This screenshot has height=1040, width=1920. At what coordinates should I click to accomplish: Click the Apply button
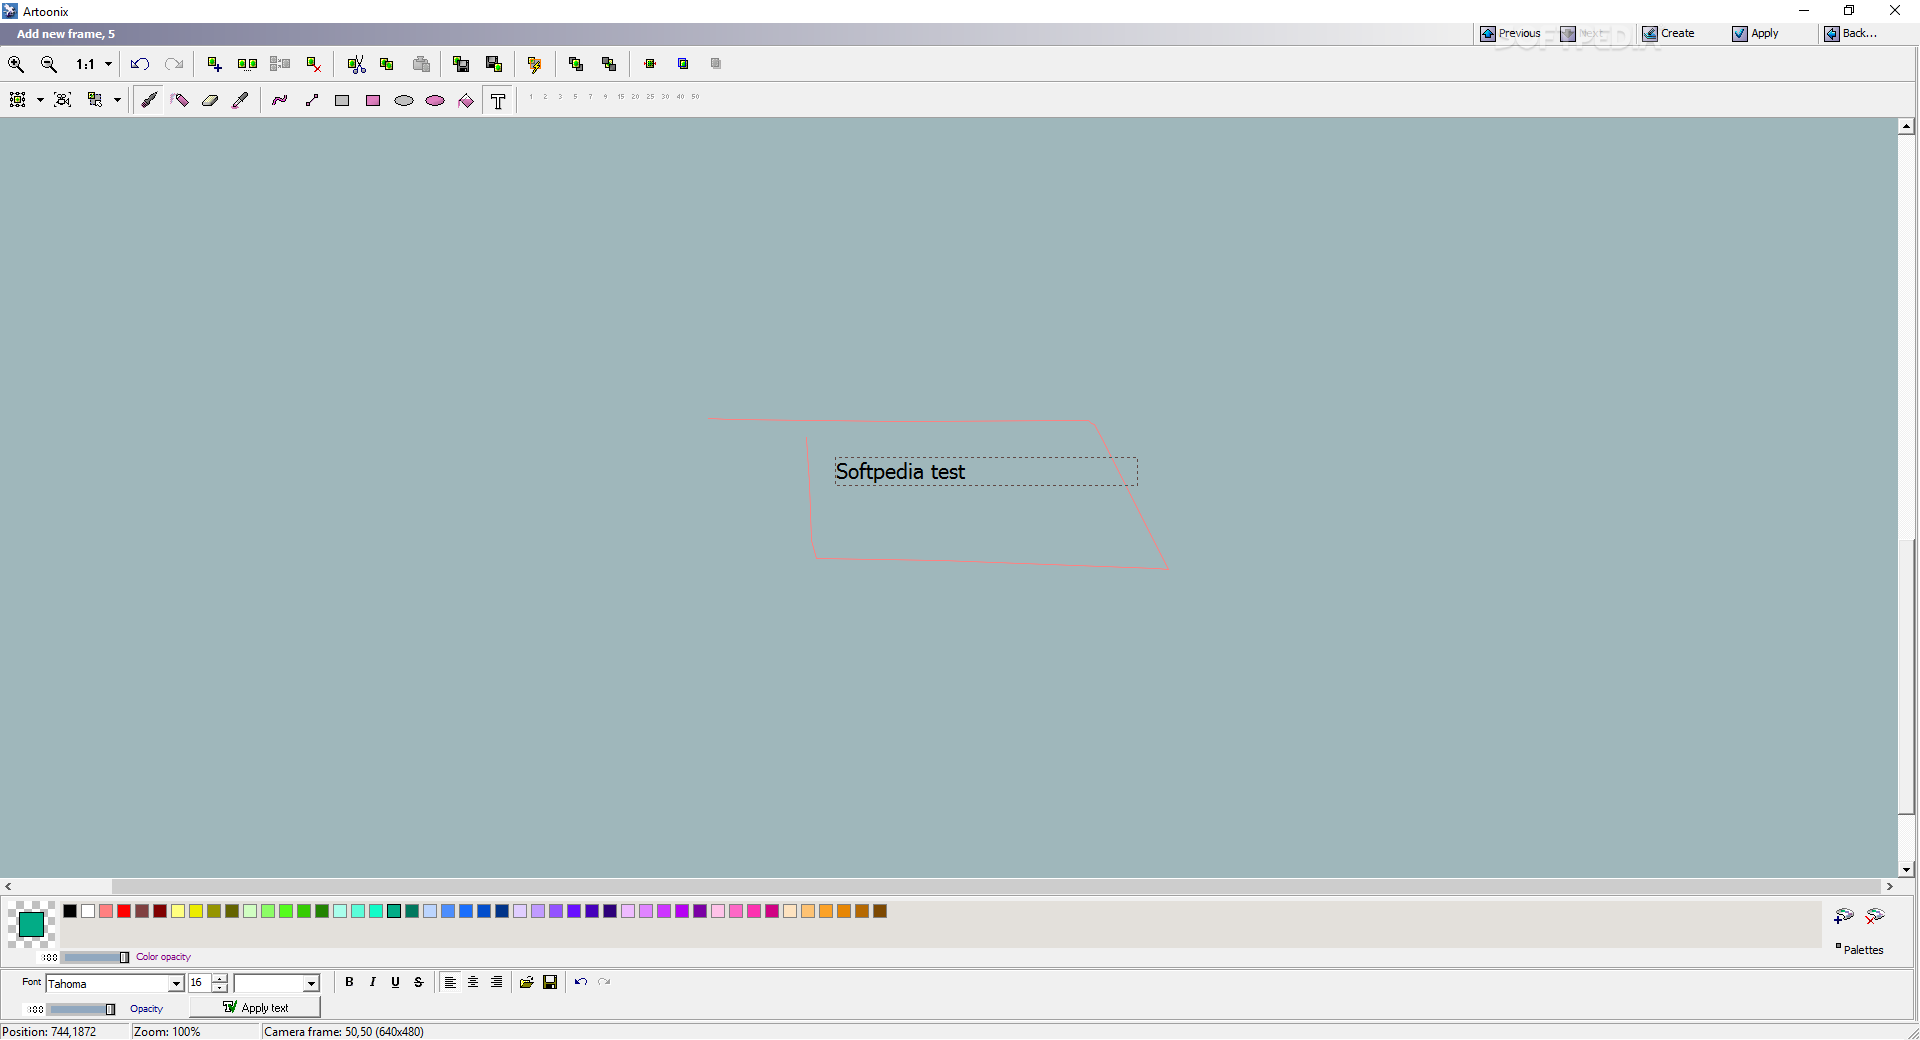tap(1755, 33)
